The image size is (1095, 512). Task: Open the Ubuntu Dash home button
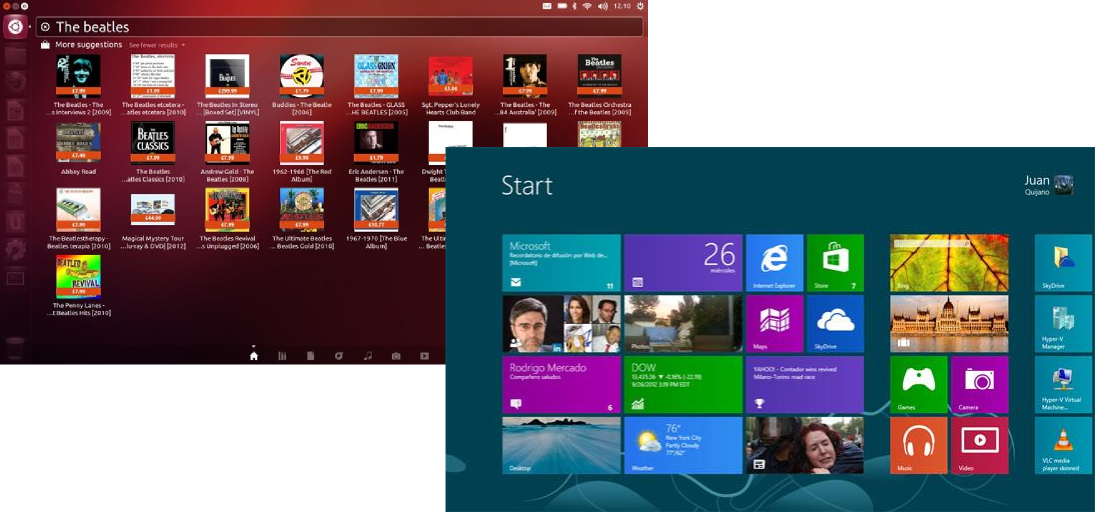pos(15,27)
